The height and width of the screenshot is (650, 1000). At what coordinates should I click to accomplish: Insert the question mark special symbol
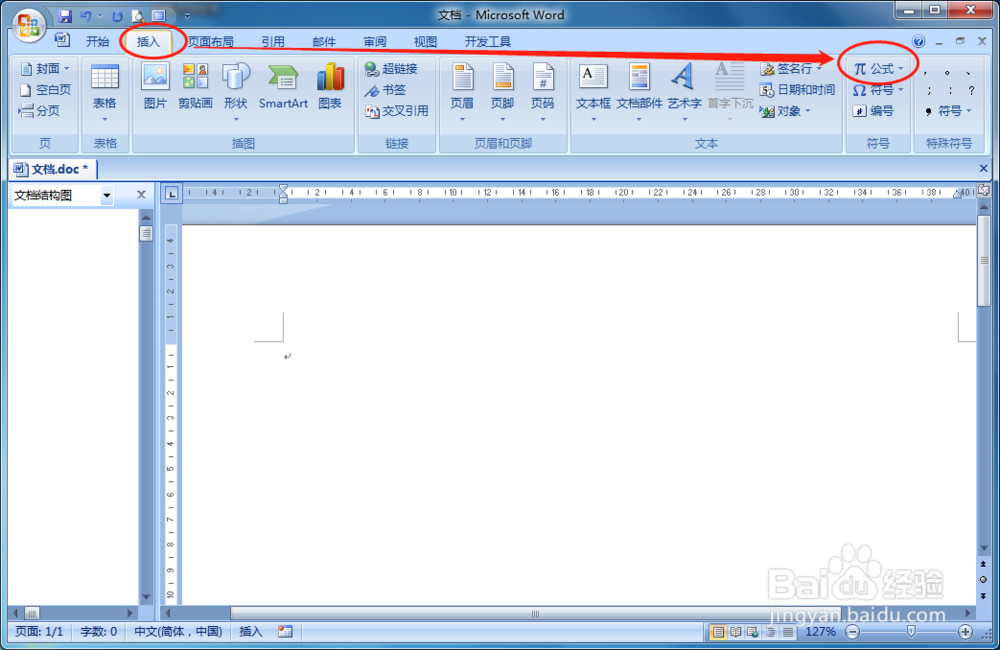[971, 90]
